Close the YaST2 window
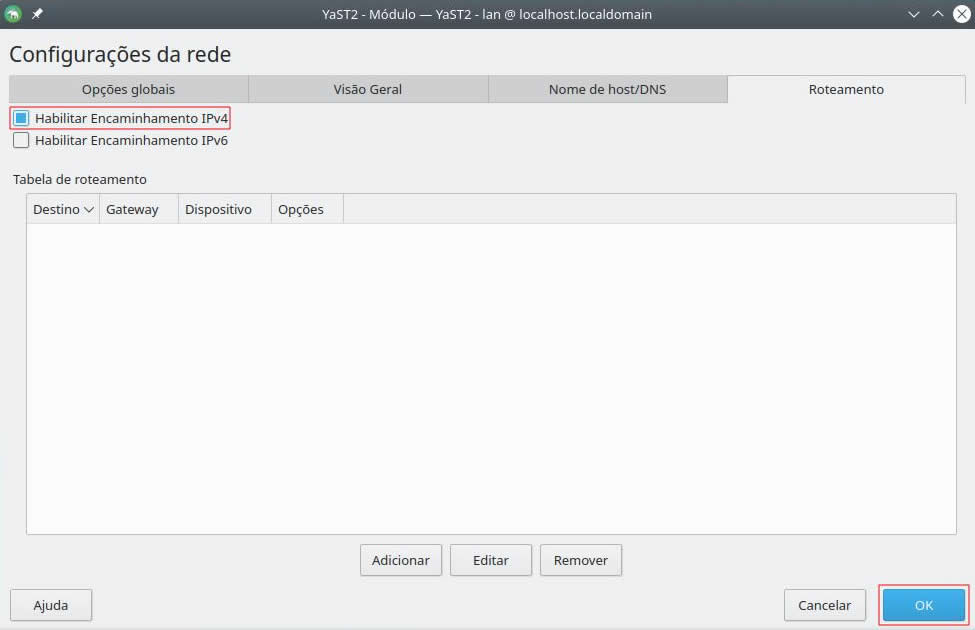This screenshot has width=975, height=630. click(961, 14)
